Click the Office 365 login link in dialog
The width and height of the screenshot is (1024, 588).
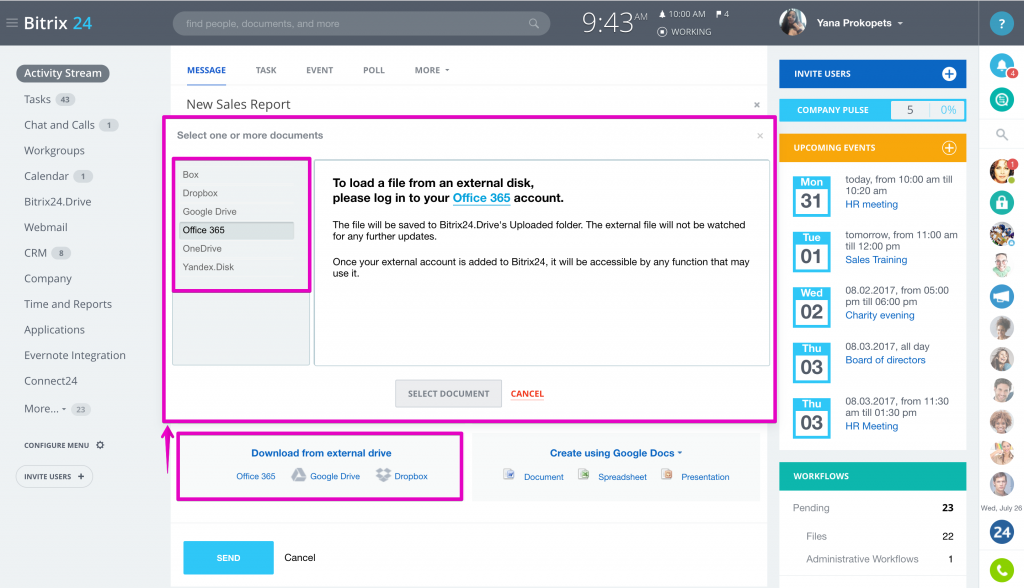tap(481, 198)
